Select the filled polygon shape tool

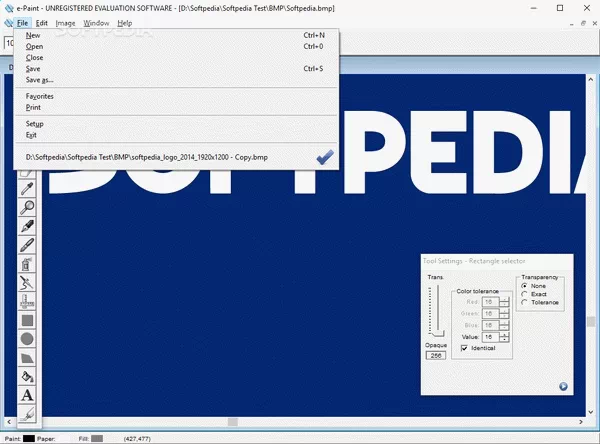click(x=27, y=357)
